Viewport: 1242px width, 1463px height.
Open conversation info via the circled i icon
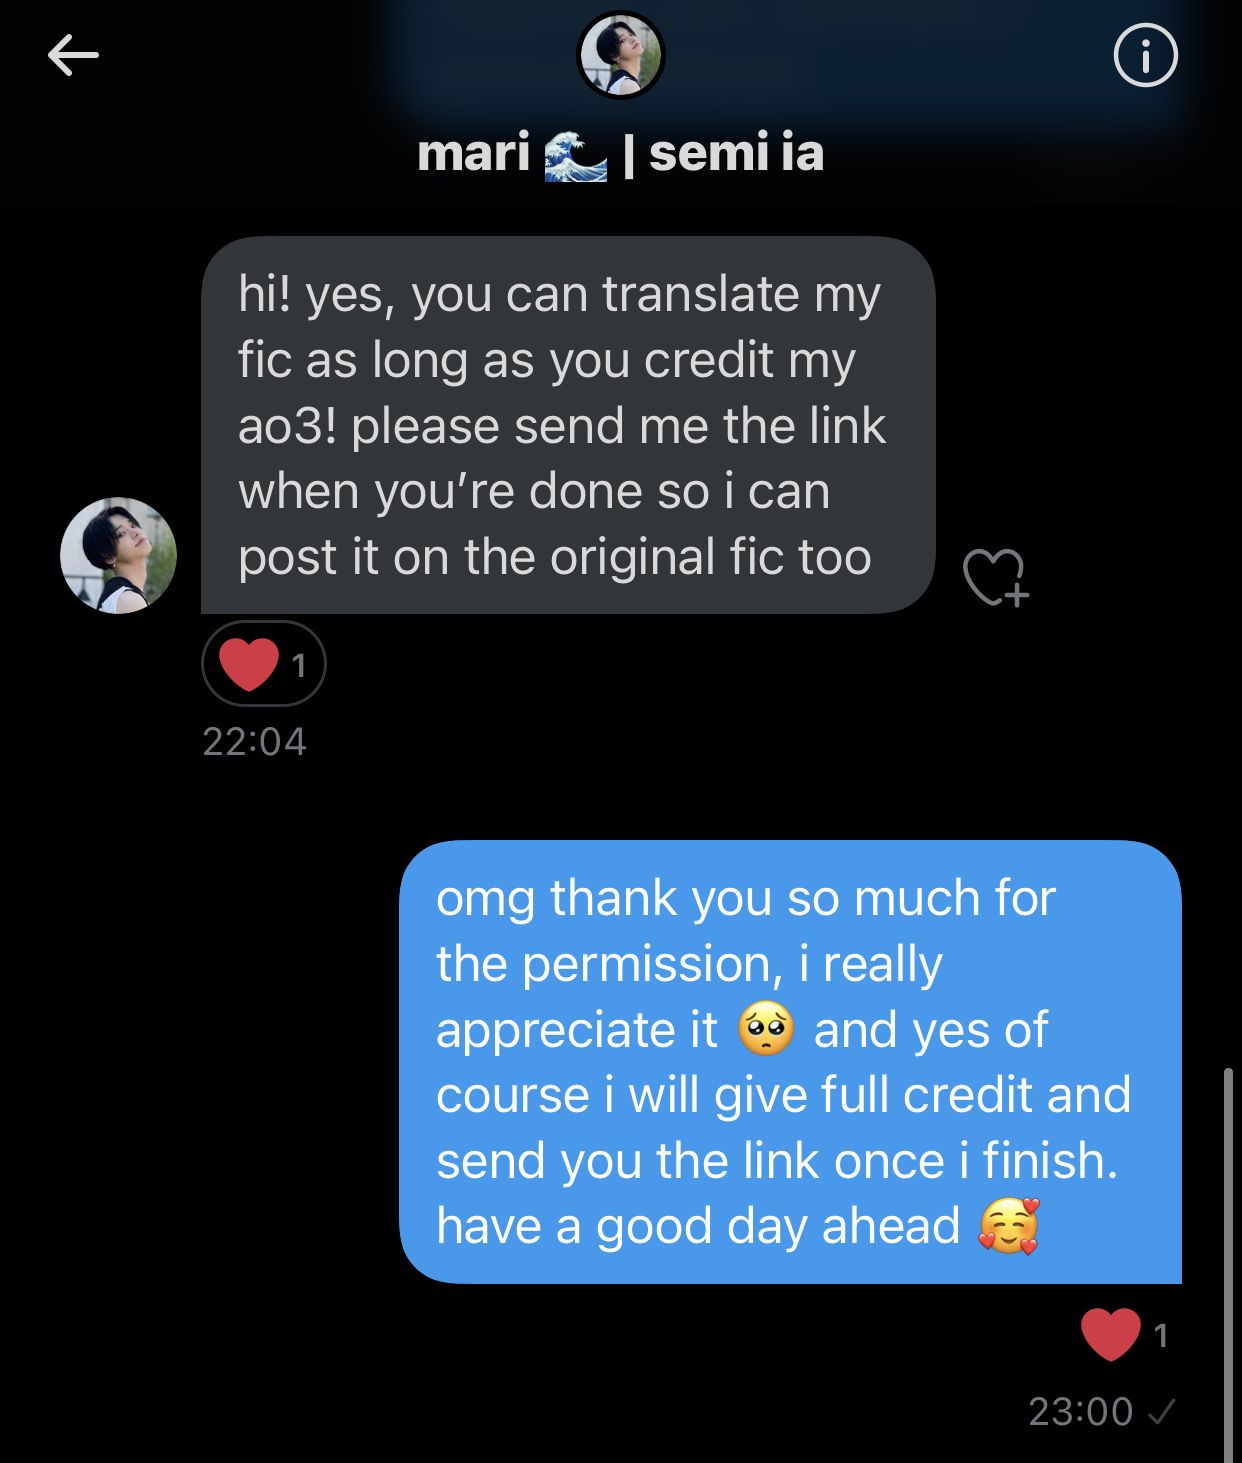[1145, 55]
